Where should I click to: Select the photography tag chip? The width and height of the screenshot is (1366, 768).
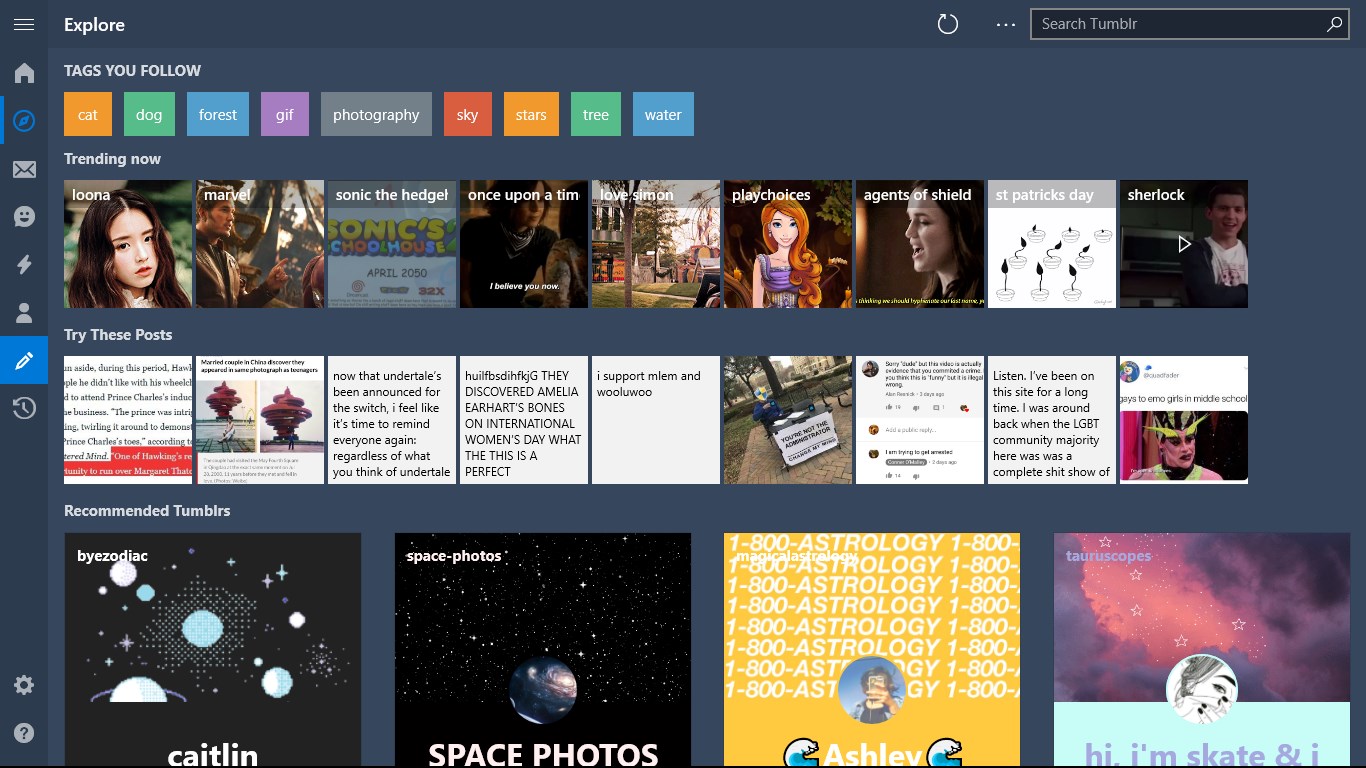(376, 114)
